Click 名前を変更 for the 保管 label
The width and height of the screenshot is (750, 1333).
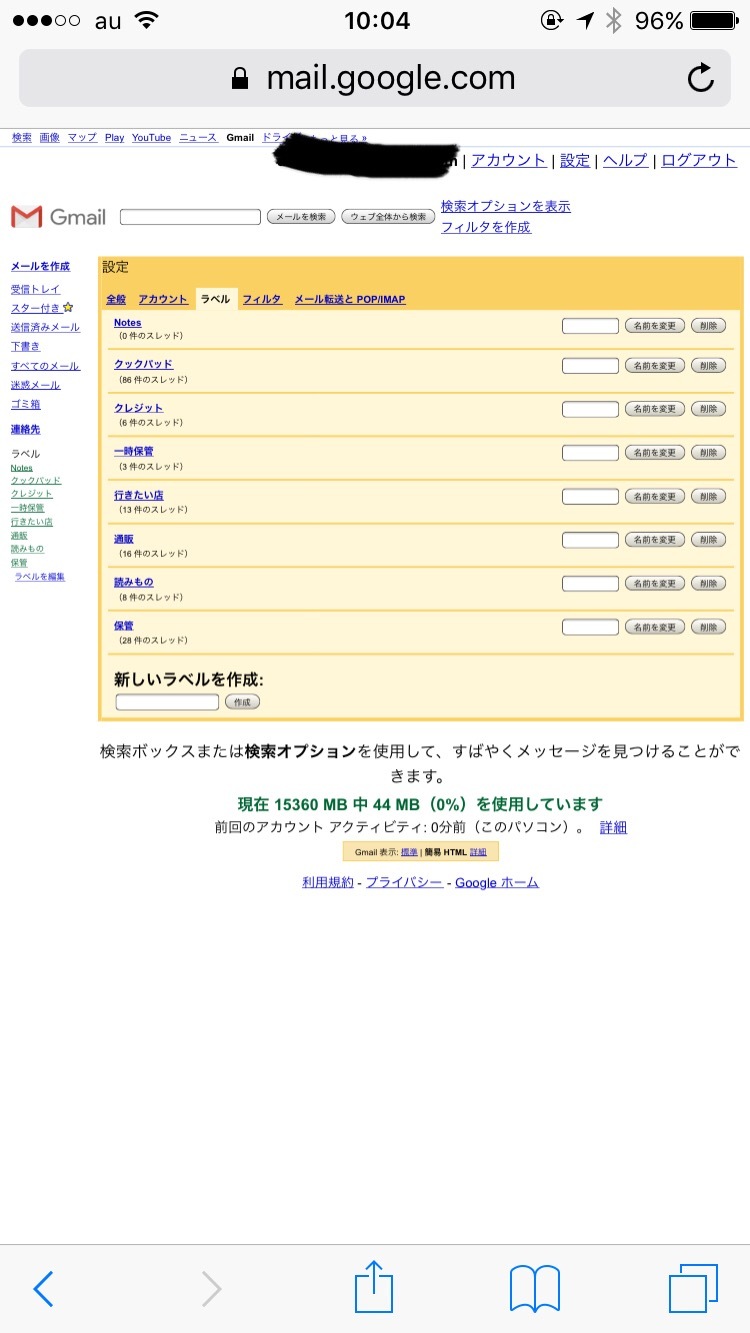pos(655,627)
